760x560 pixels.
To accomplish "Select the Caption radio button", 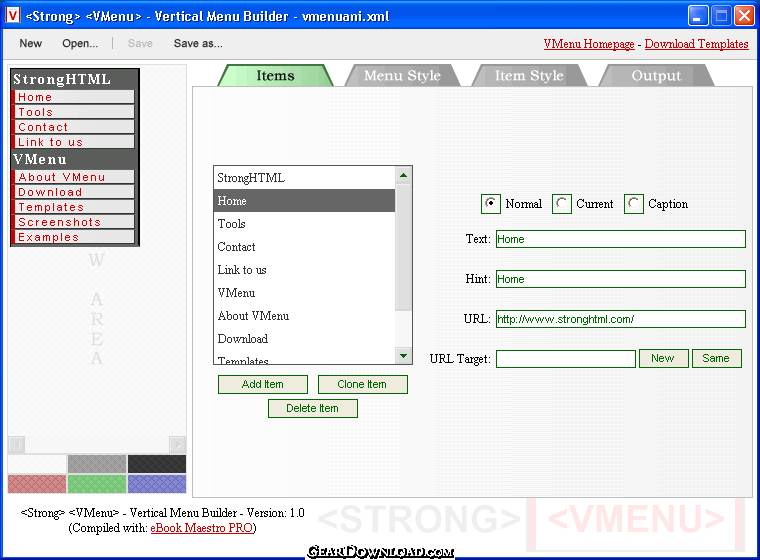I will [x=633, y=204].
